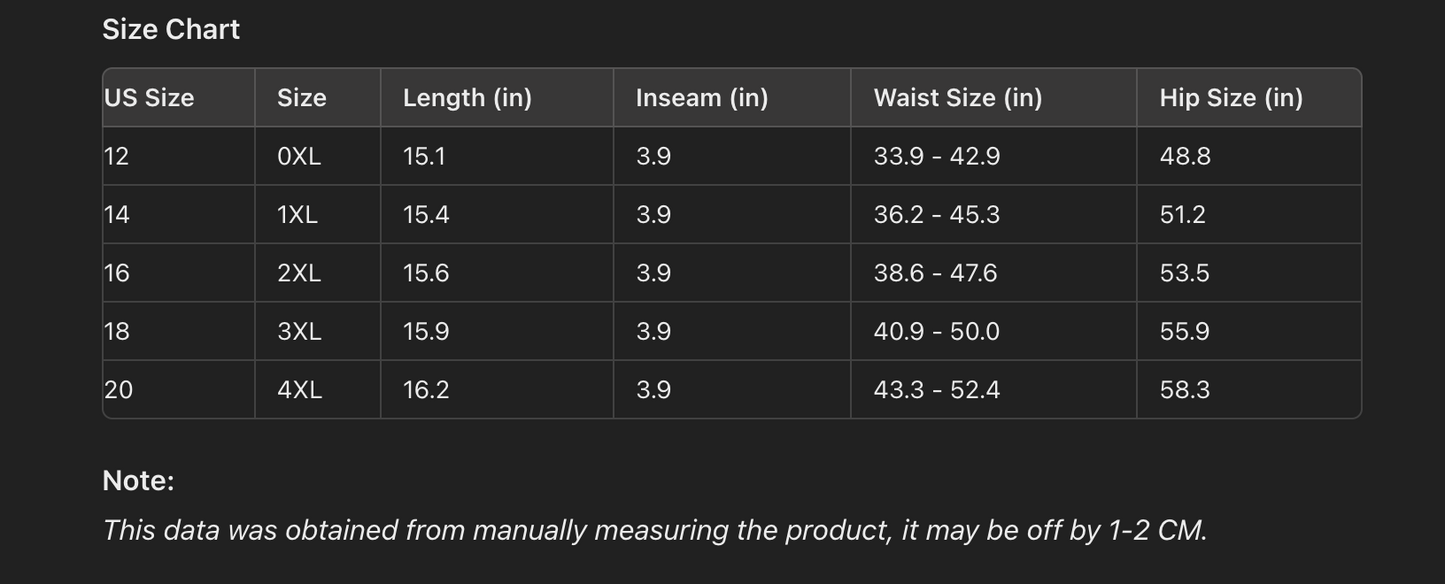Select the 1XL size cell
Screen dimensions: 1445x584
click(297, 215)
